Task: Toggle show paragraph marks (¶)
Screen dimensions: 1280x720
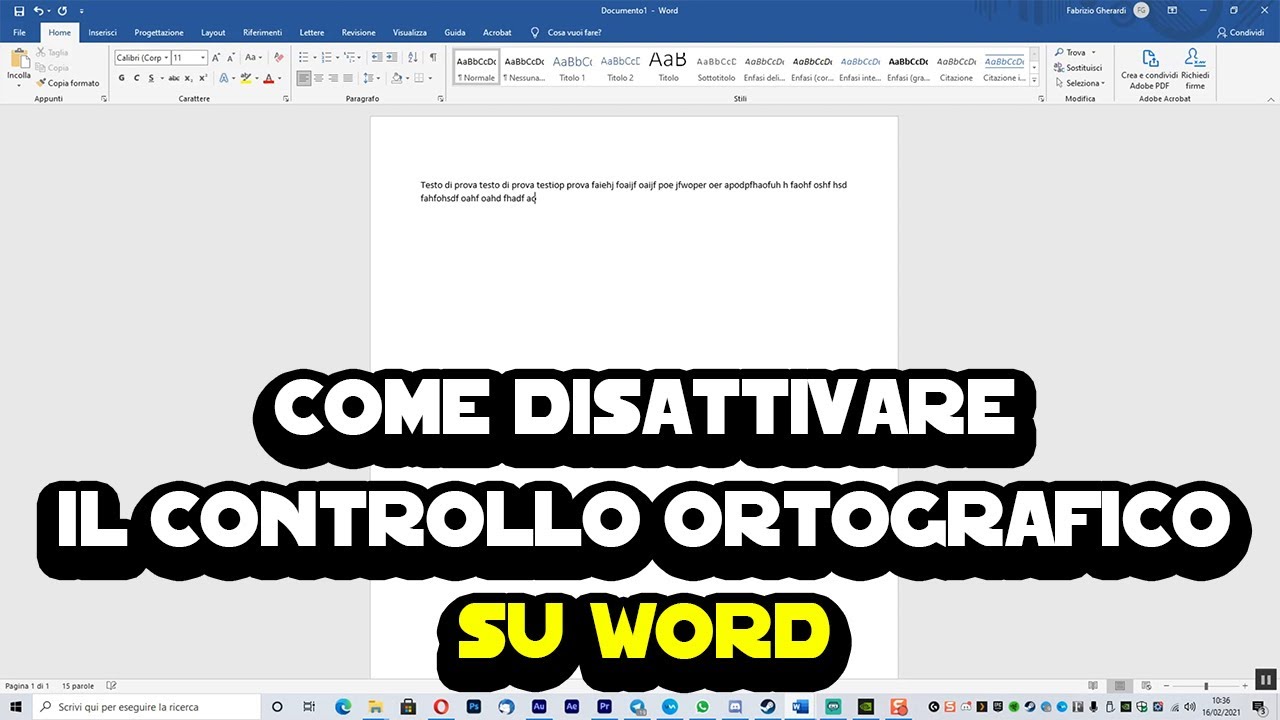Action: coord(433,58)
